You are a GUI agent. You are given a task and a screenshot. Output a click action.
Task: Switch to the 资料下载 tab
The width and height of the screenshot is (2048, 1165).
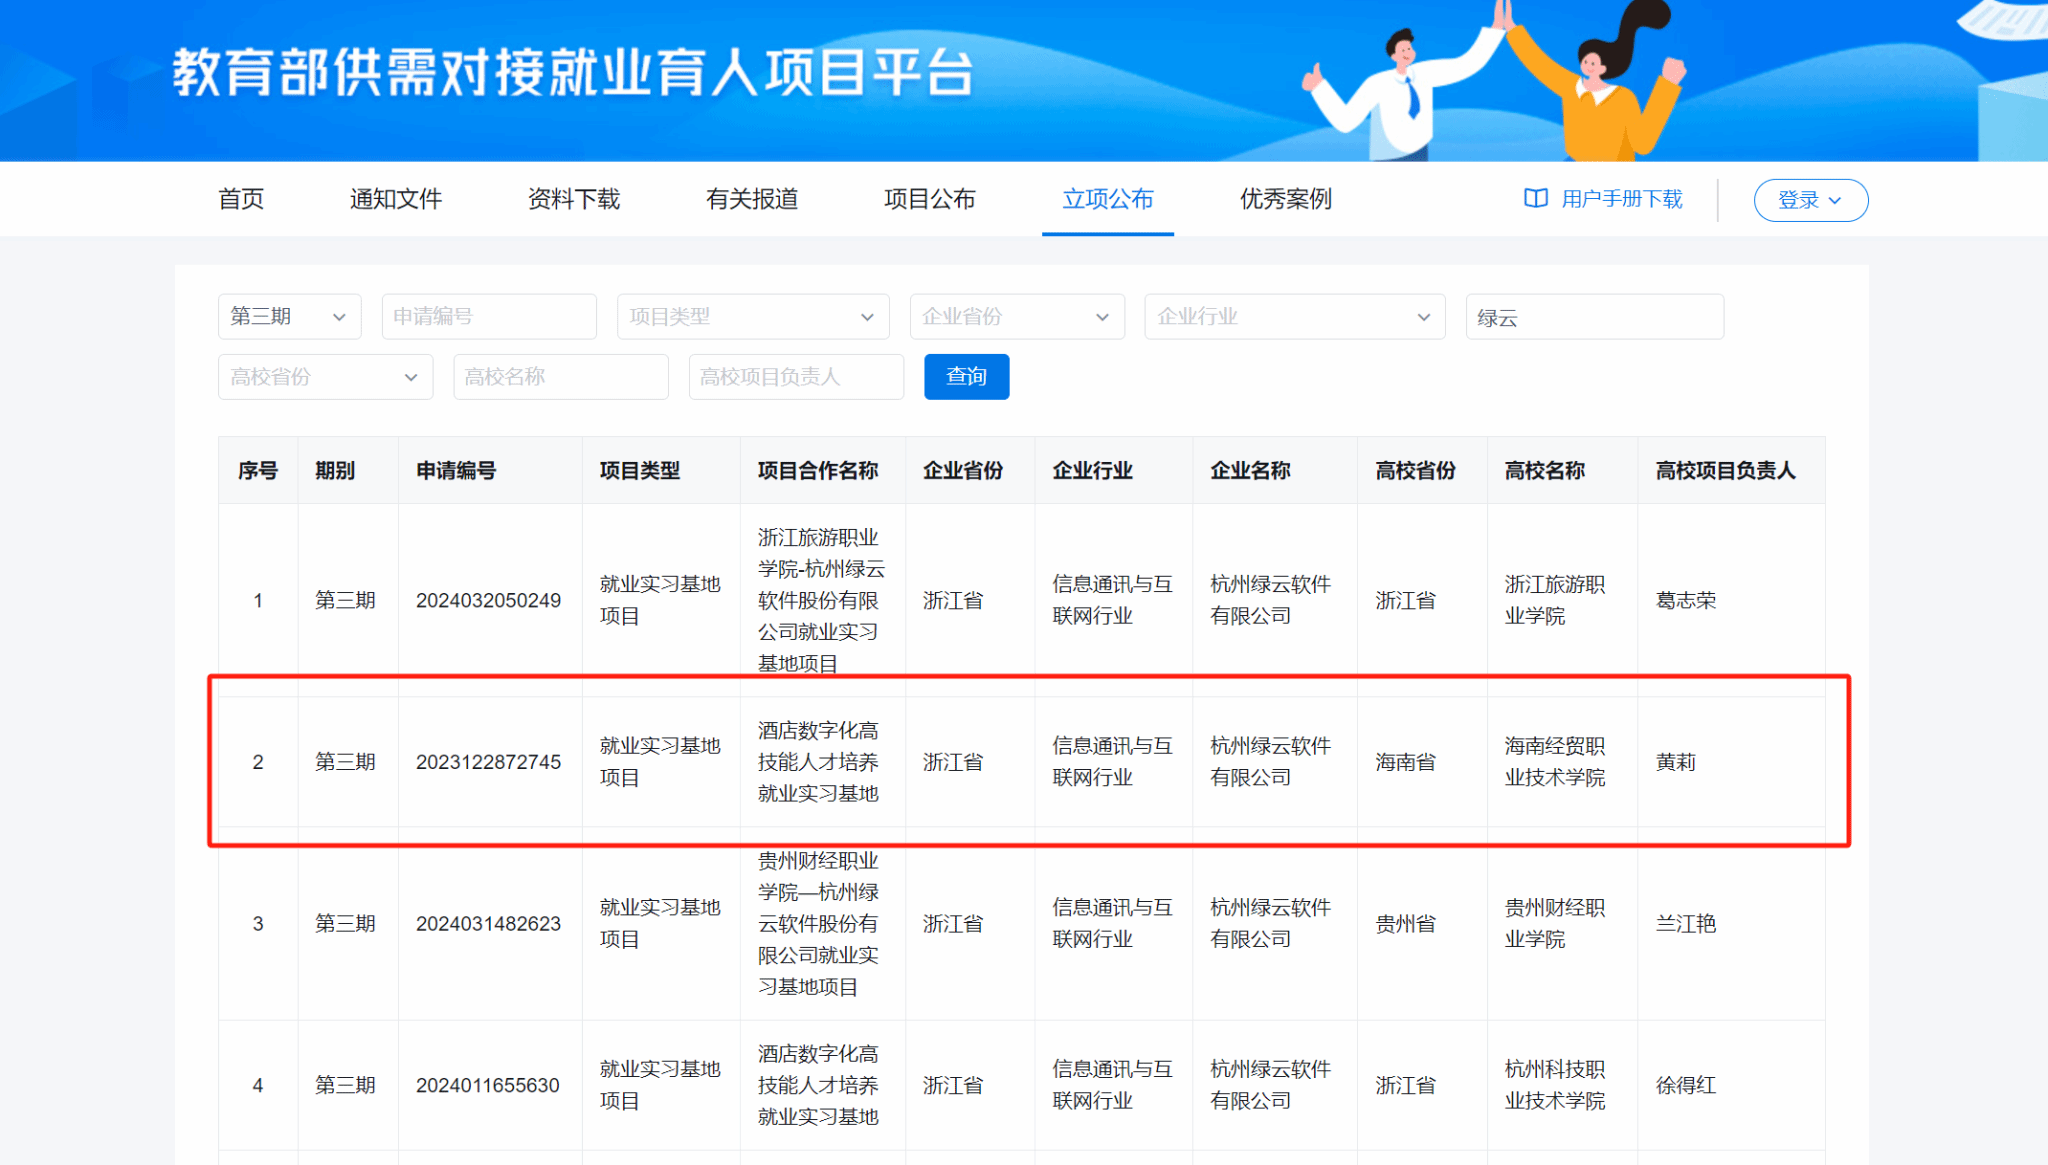(574, 199)
